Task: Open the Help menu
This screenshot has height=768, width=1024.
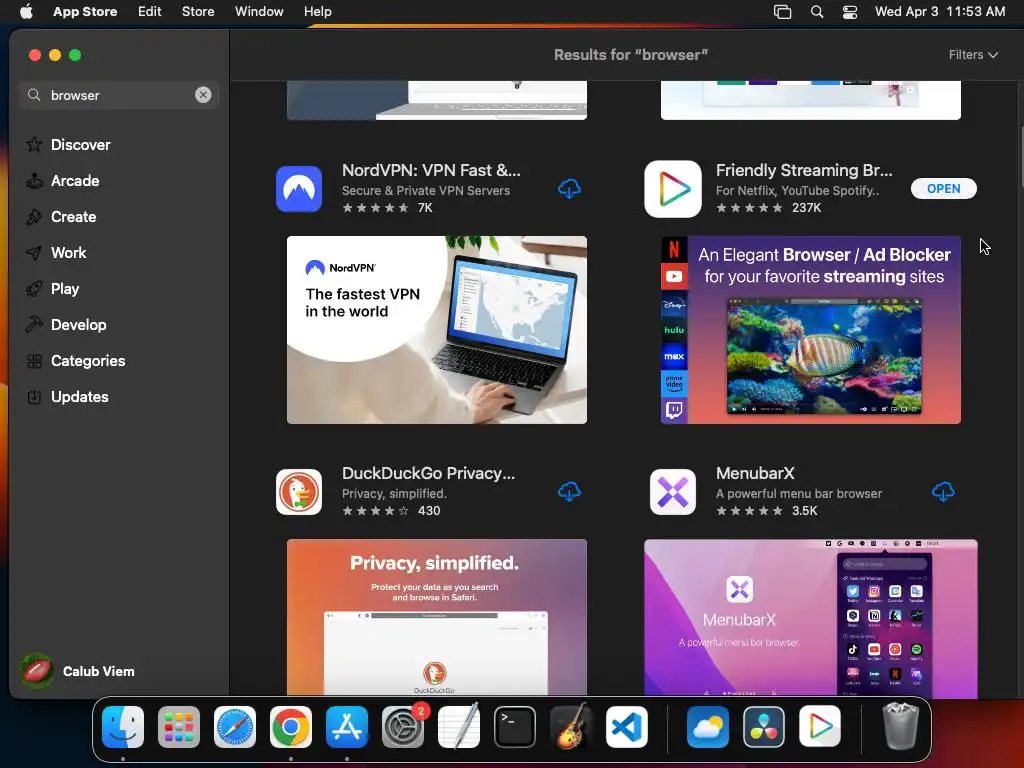Action: 317,11
